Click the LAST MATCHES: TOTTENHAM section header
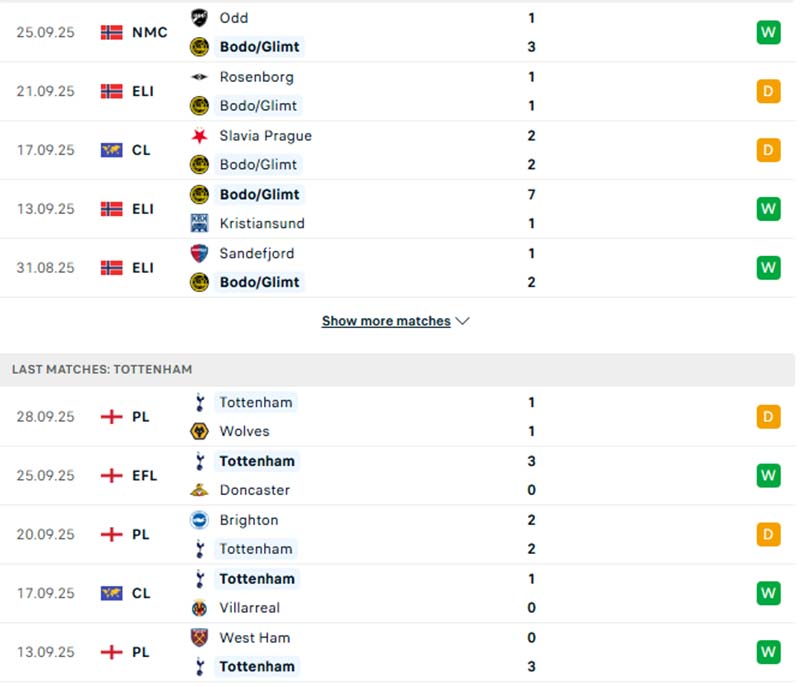 coord(103,369)
